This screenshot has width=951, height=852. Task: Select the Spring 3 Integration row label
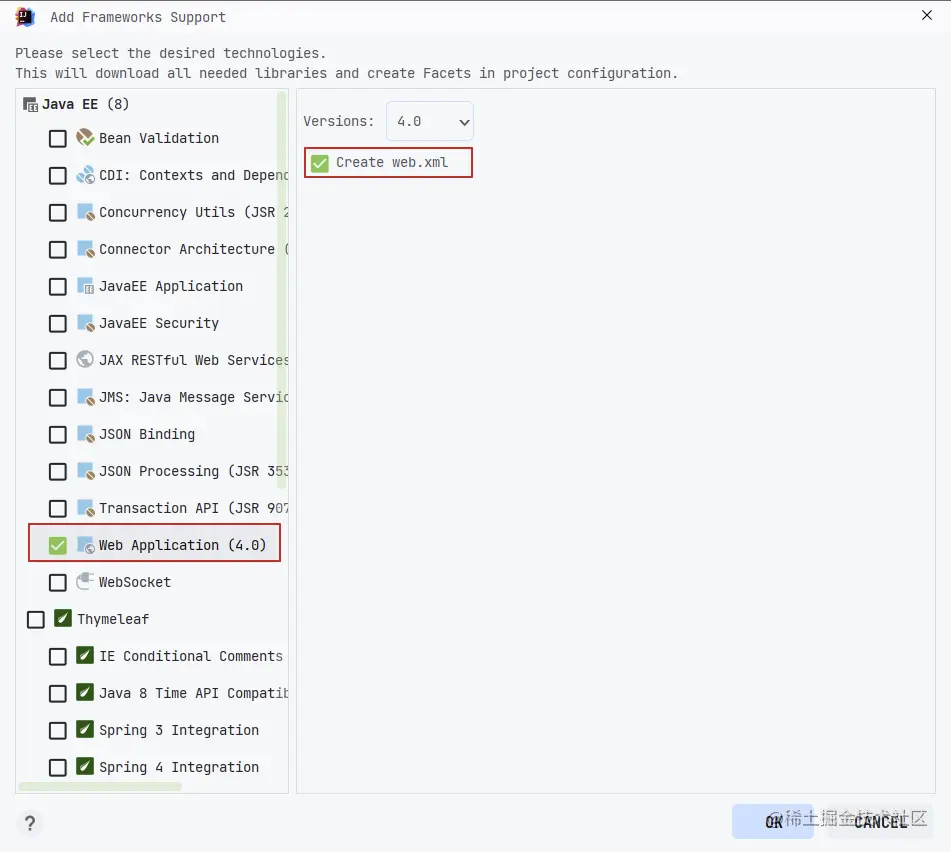coord(179,730)
